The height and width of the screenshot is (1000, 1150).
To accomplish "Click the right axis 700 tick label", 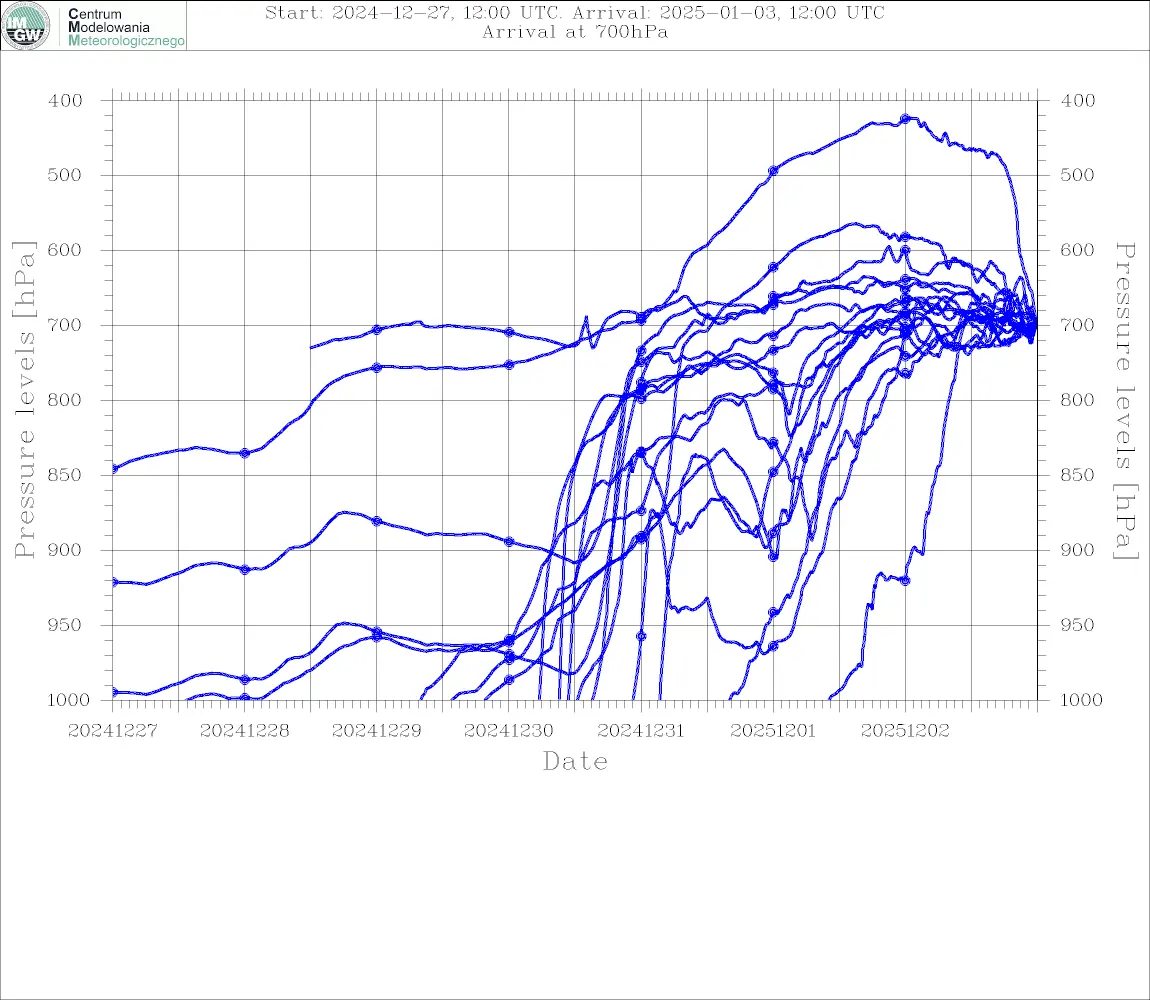I will click(1078, 325).
